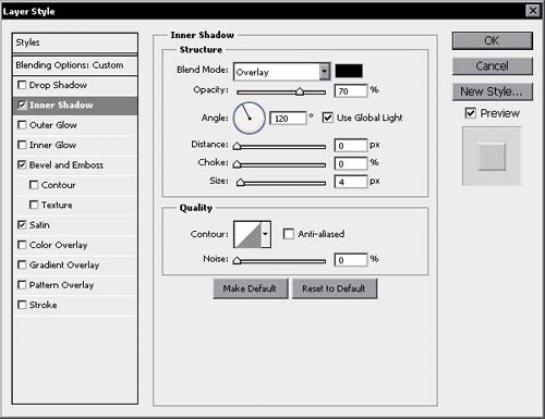Uncheck the Preview checkbox
Viewport: 545px width, 419px height.
[470, 113]
